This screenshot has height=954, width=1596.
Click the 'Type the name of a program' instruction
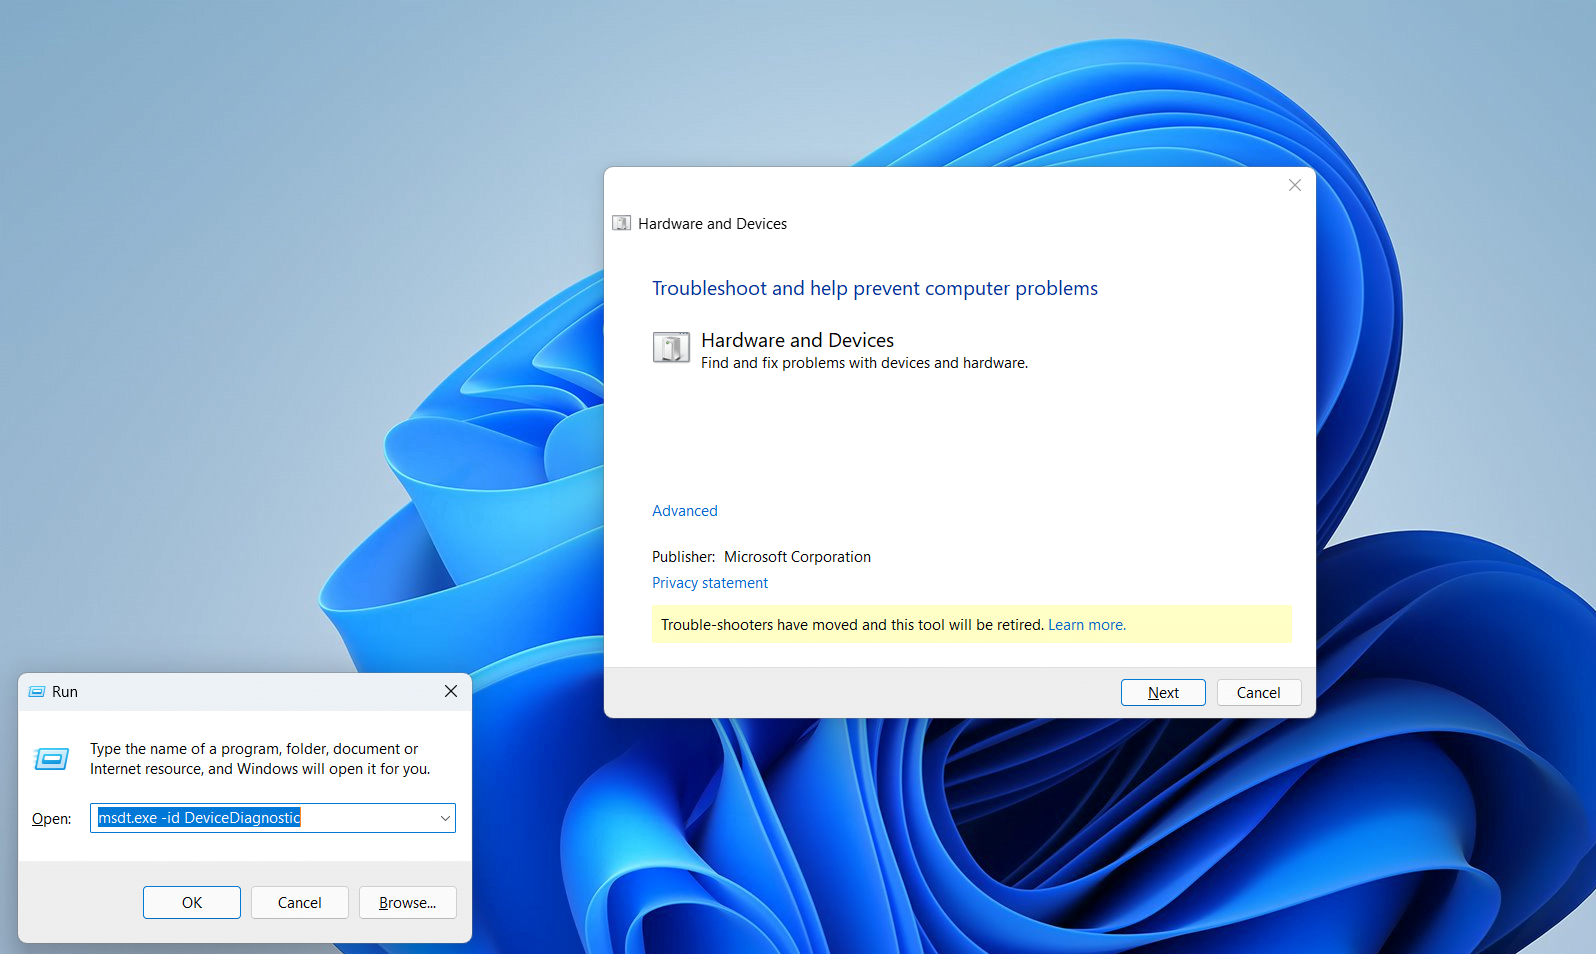click(x=260, y=759)
